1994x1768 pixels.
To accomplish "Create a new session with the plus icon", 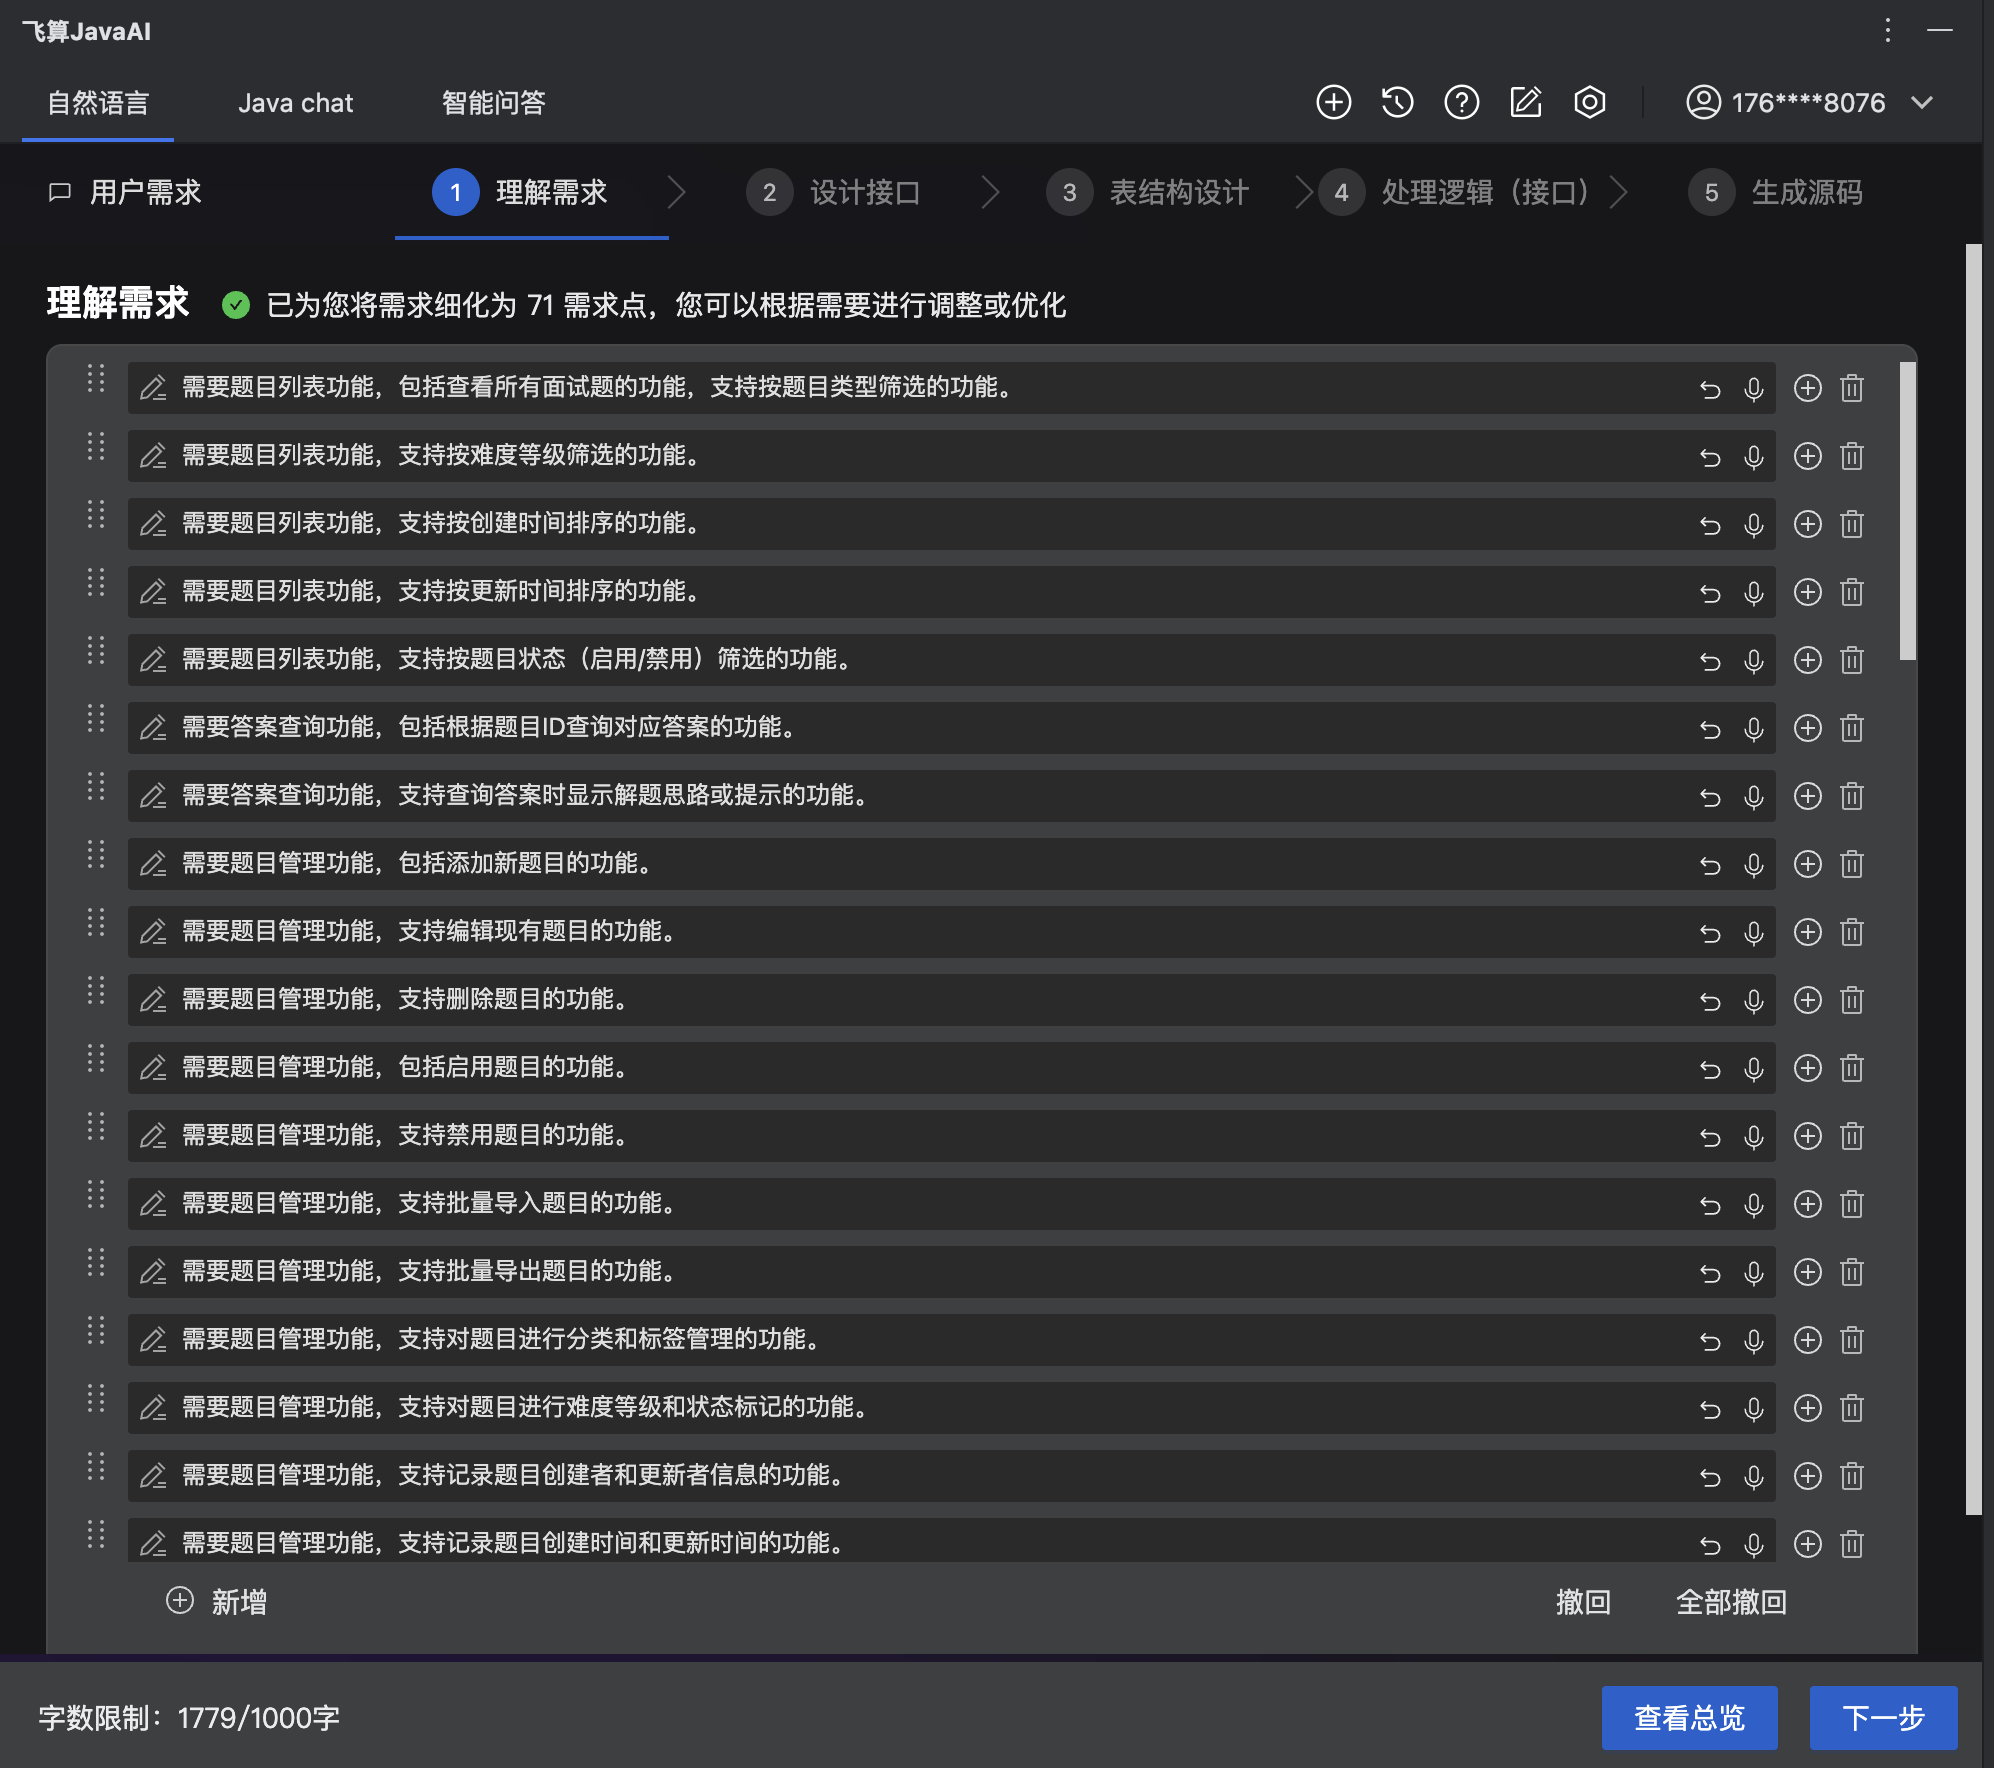I will pyautogui.click(x=1333, y=102).
